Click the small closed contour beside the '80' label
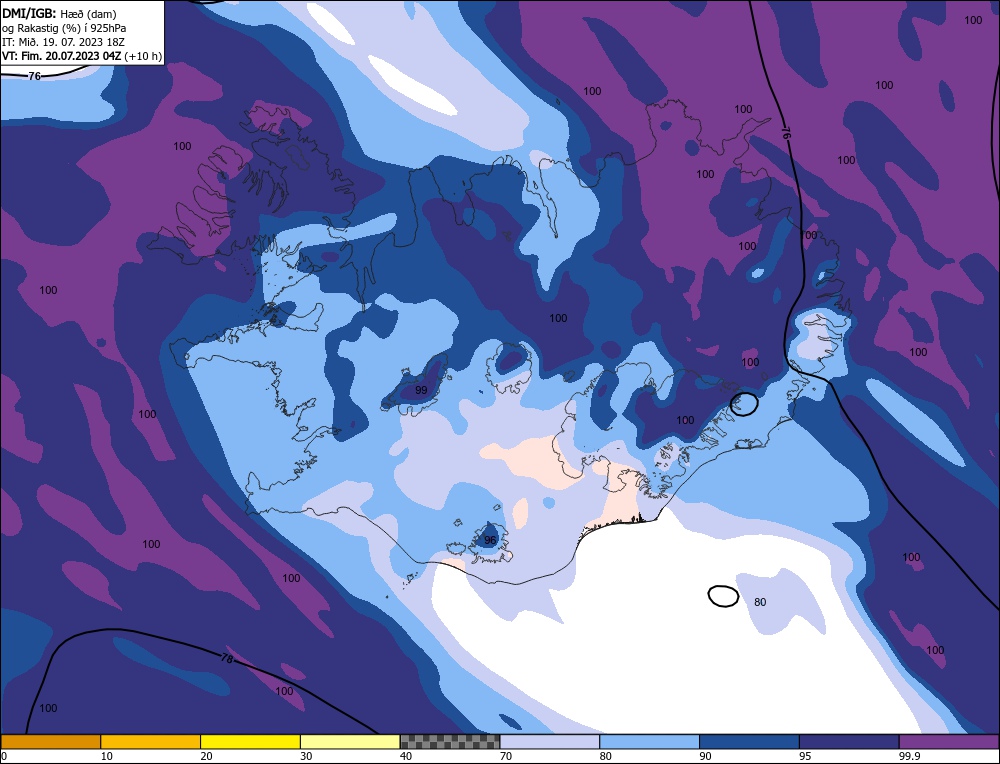 pyautogui.click(x=723, y=596)
